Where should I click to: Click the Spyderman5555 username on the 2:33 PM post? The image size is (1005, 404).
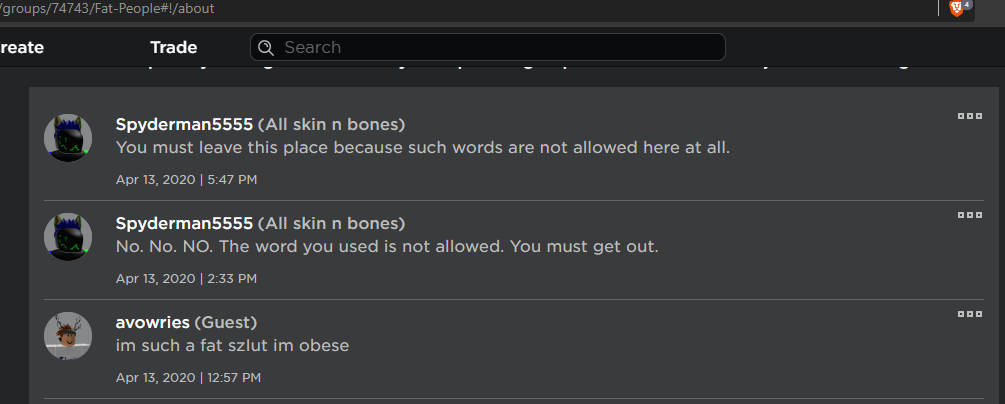(184, 223)
